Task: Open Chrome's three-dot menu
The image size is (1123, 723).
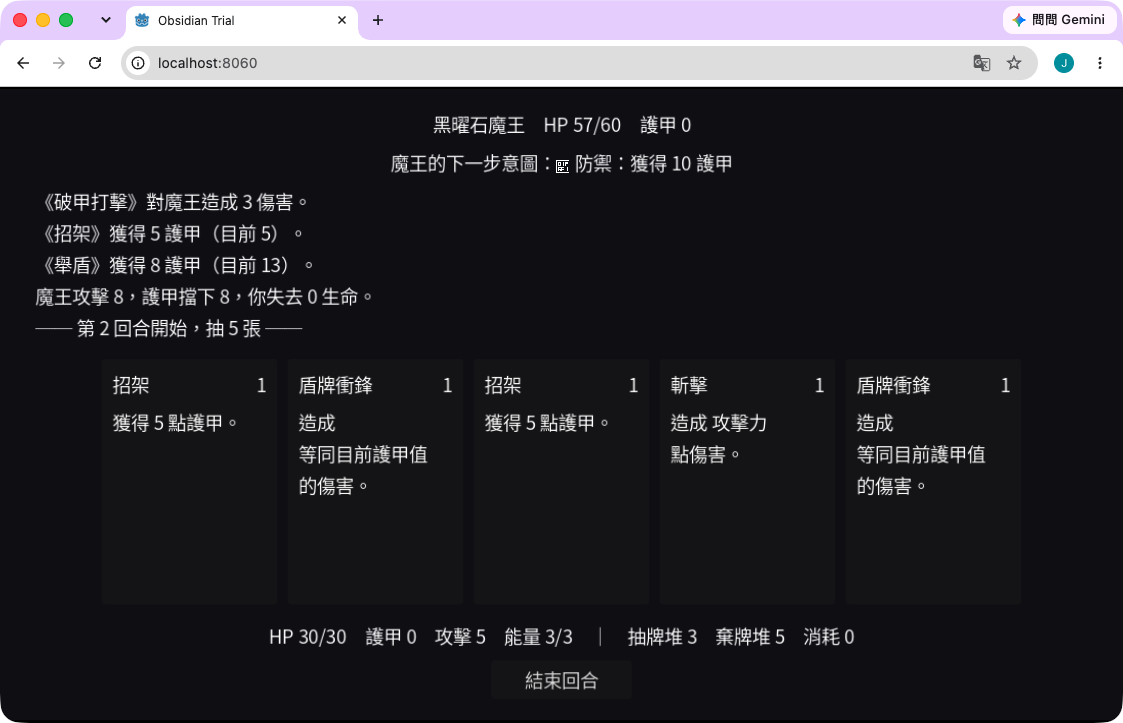Action: tap(1099, 63)
